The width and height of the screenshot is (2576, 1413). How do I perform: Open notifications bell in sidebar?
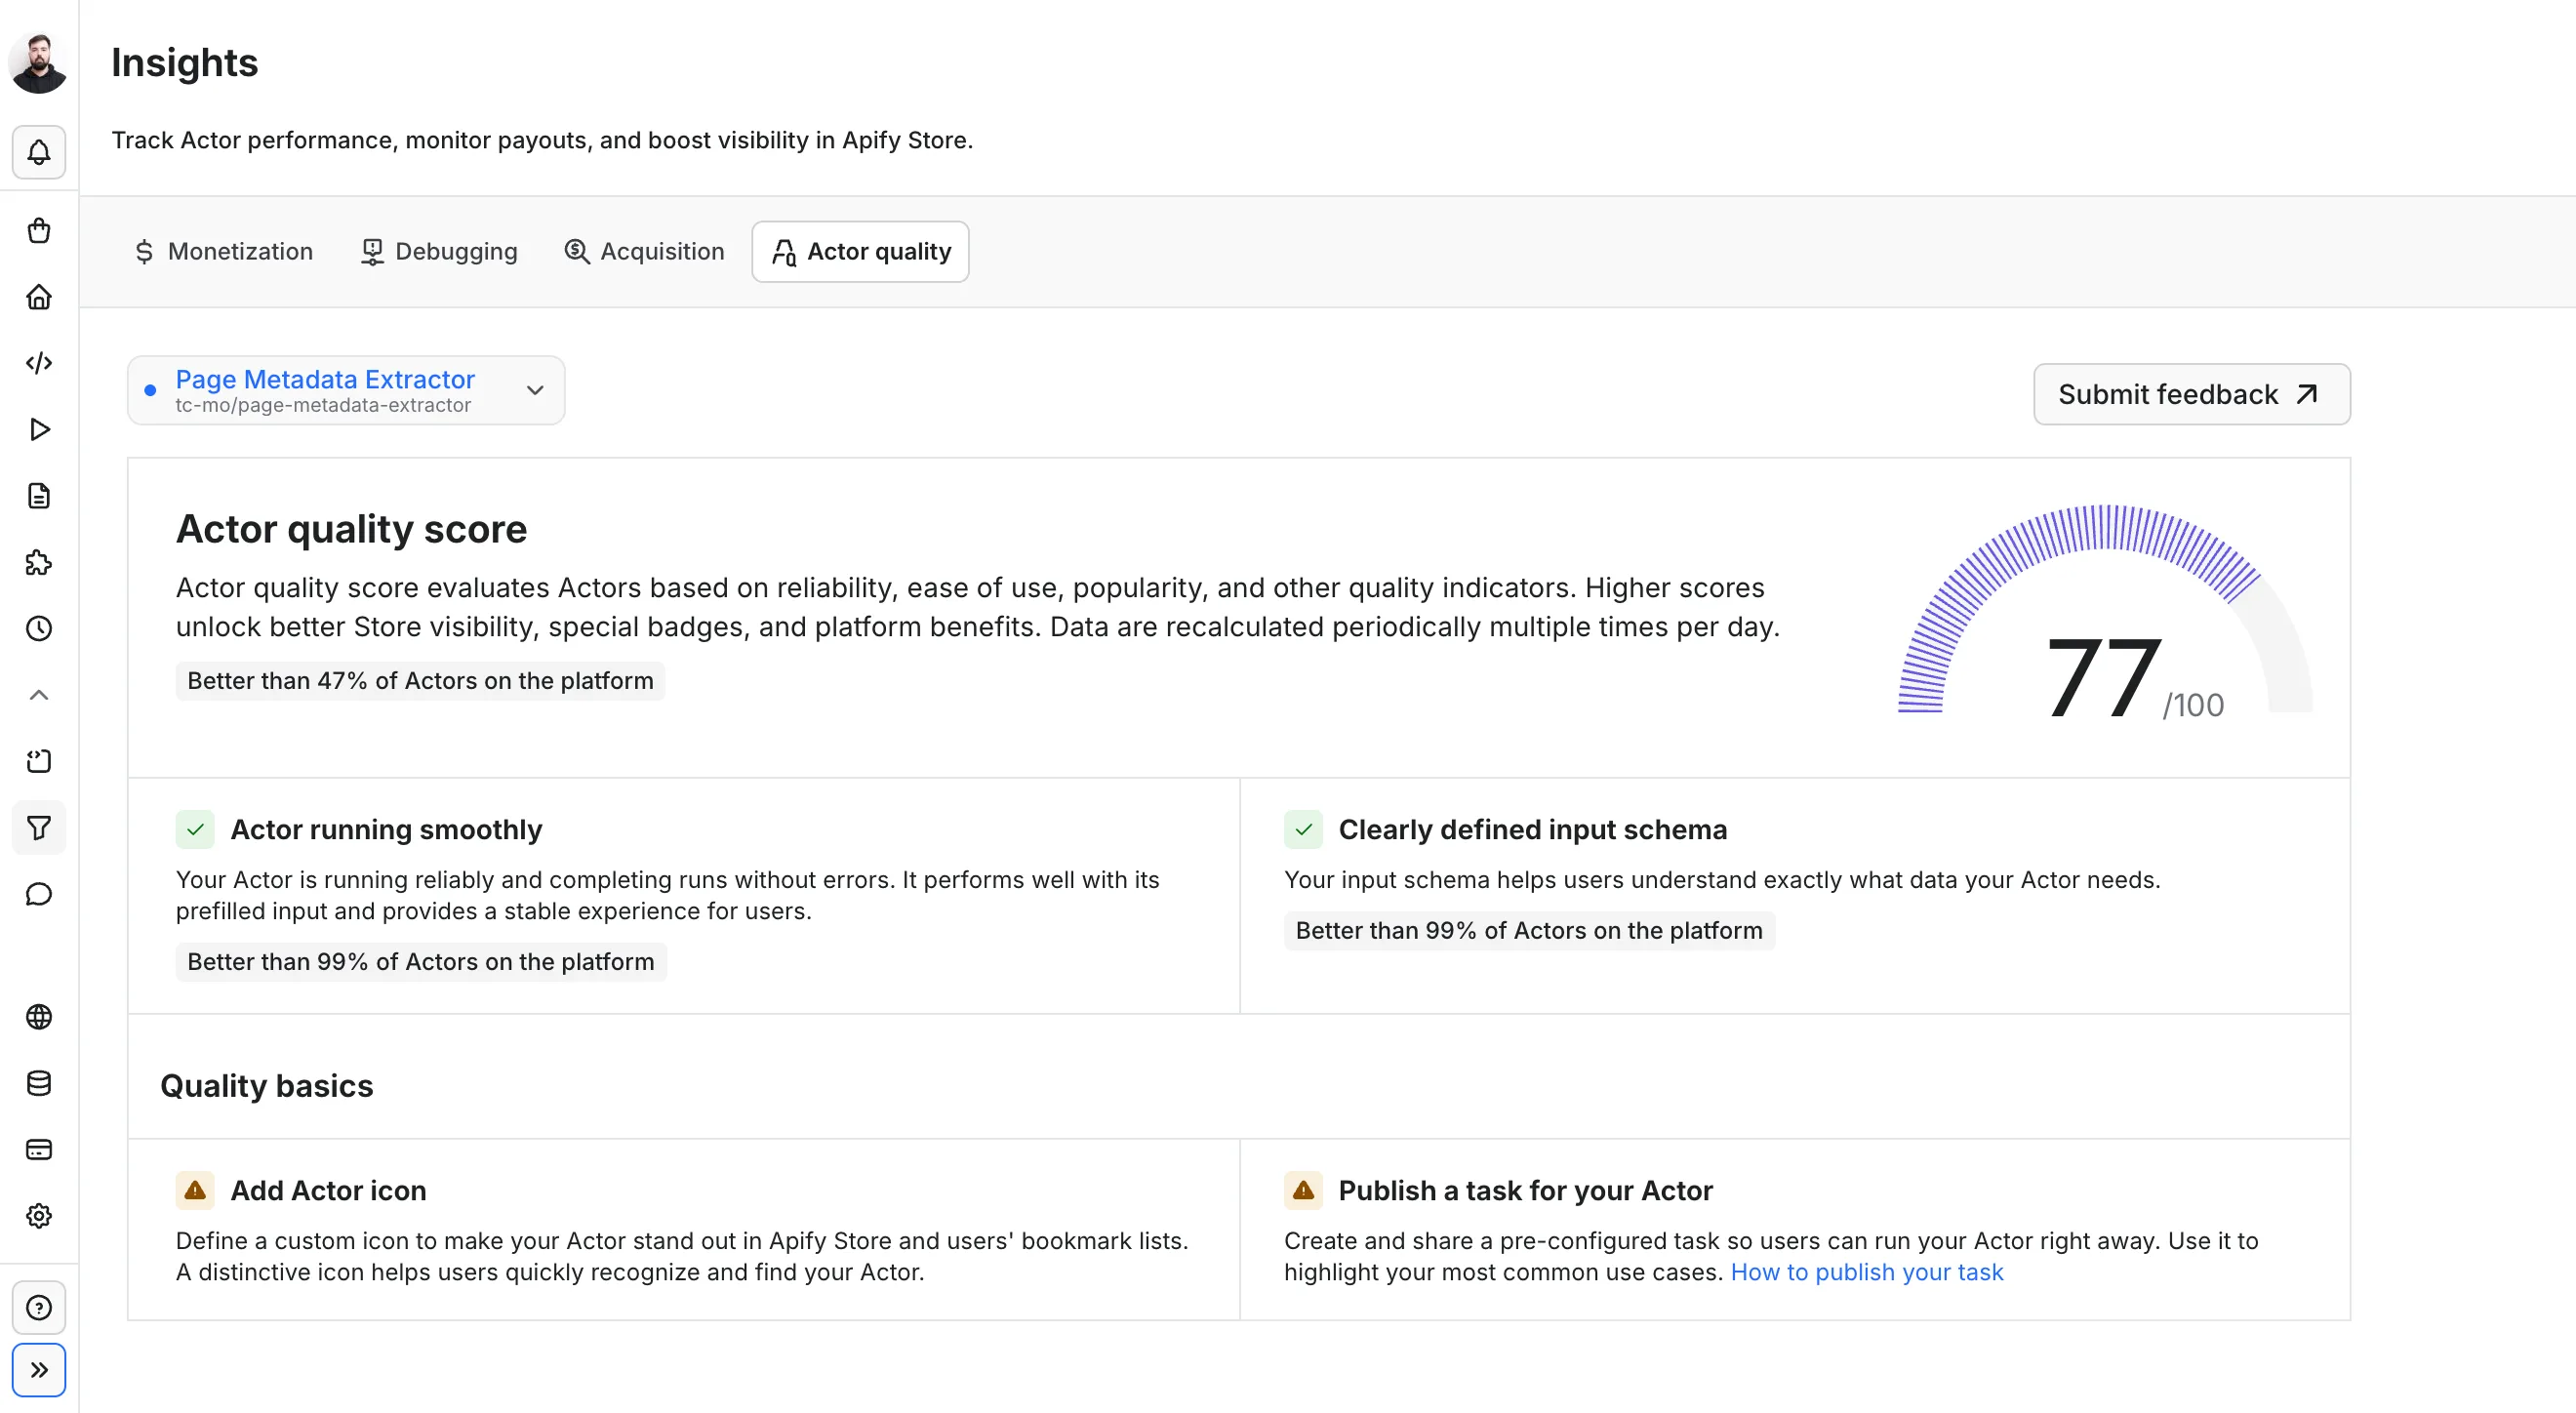tap(39, 152)
